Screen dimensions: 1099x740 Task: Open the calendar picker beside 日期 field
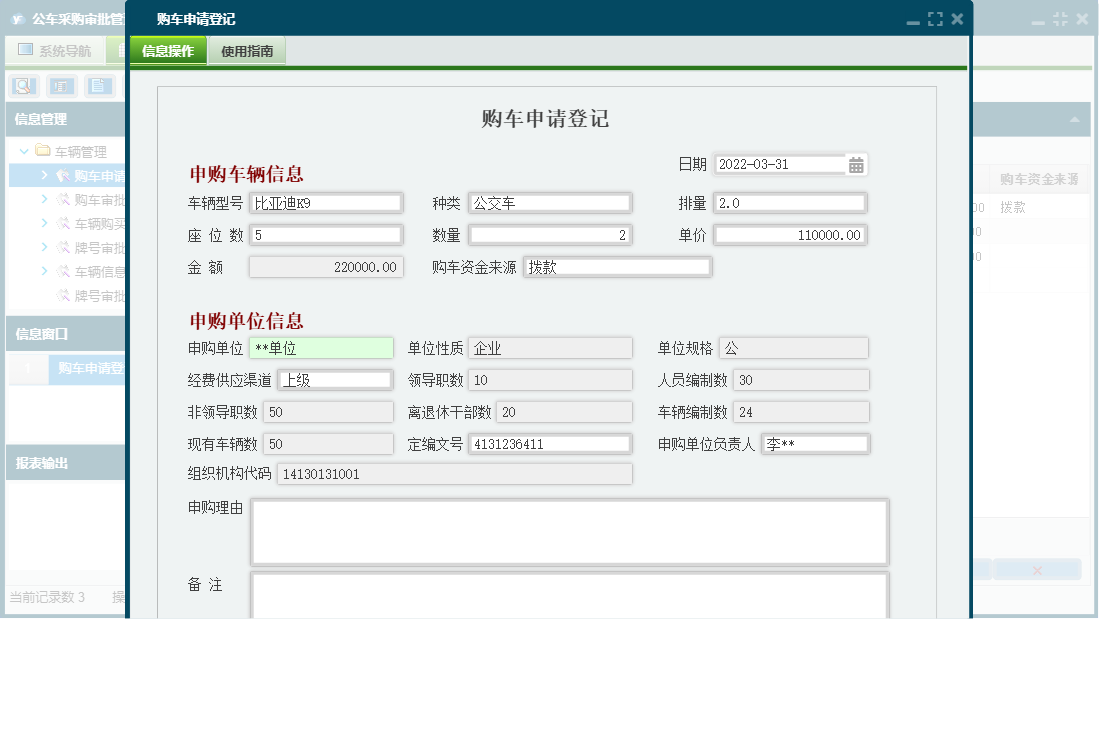point(857,165)
